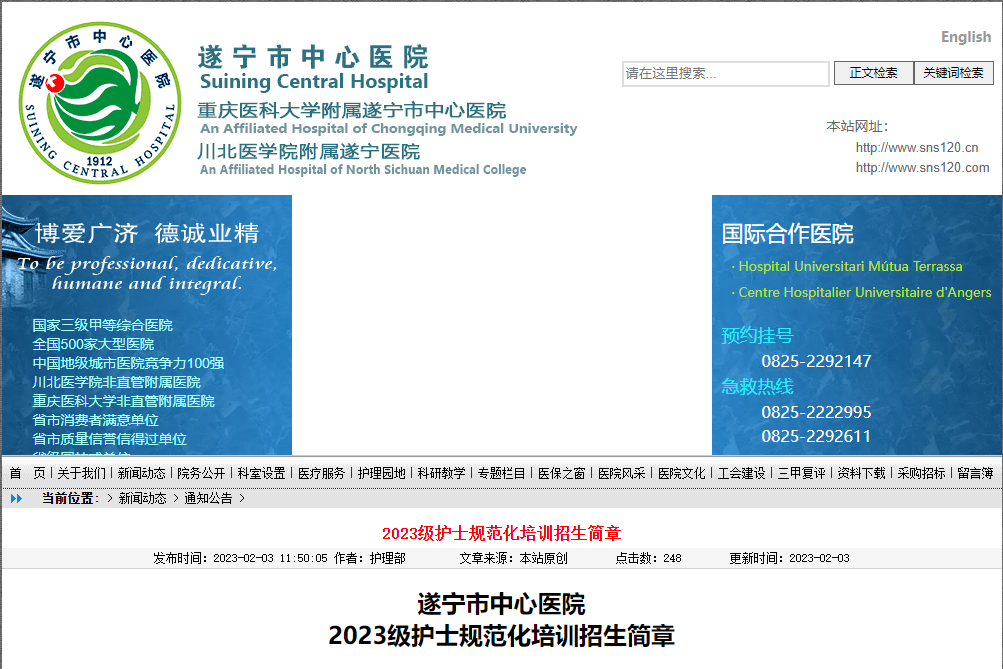
Task: Open the http://www.sns120.com link
Action: coord(922,168)
